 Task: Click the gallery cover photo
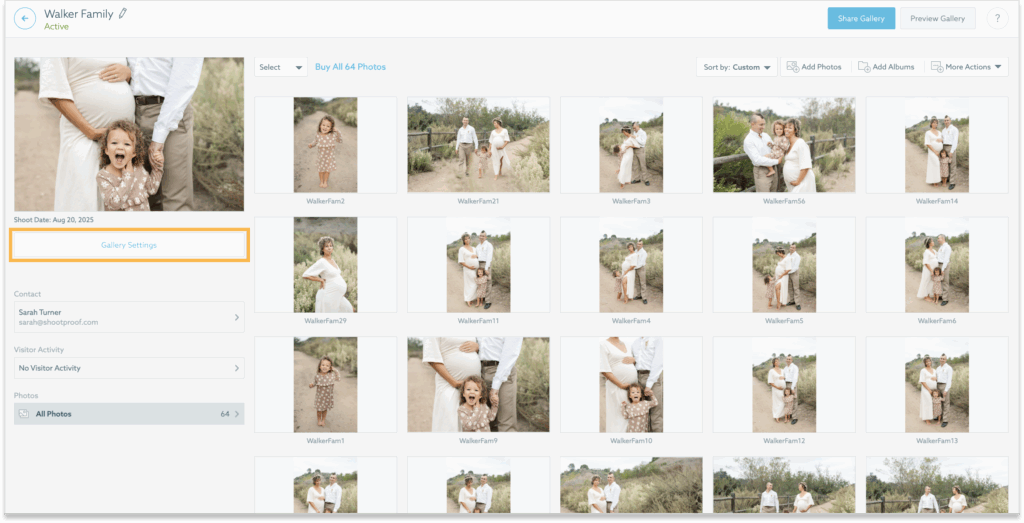(129, 134)
